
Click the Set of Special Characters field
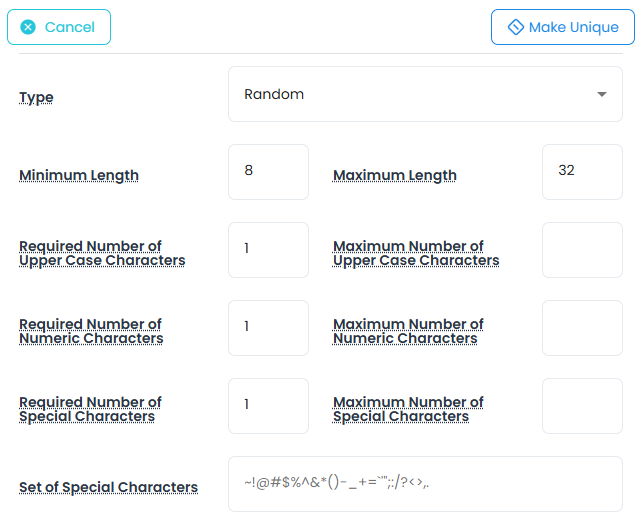[x=425, y=484]
